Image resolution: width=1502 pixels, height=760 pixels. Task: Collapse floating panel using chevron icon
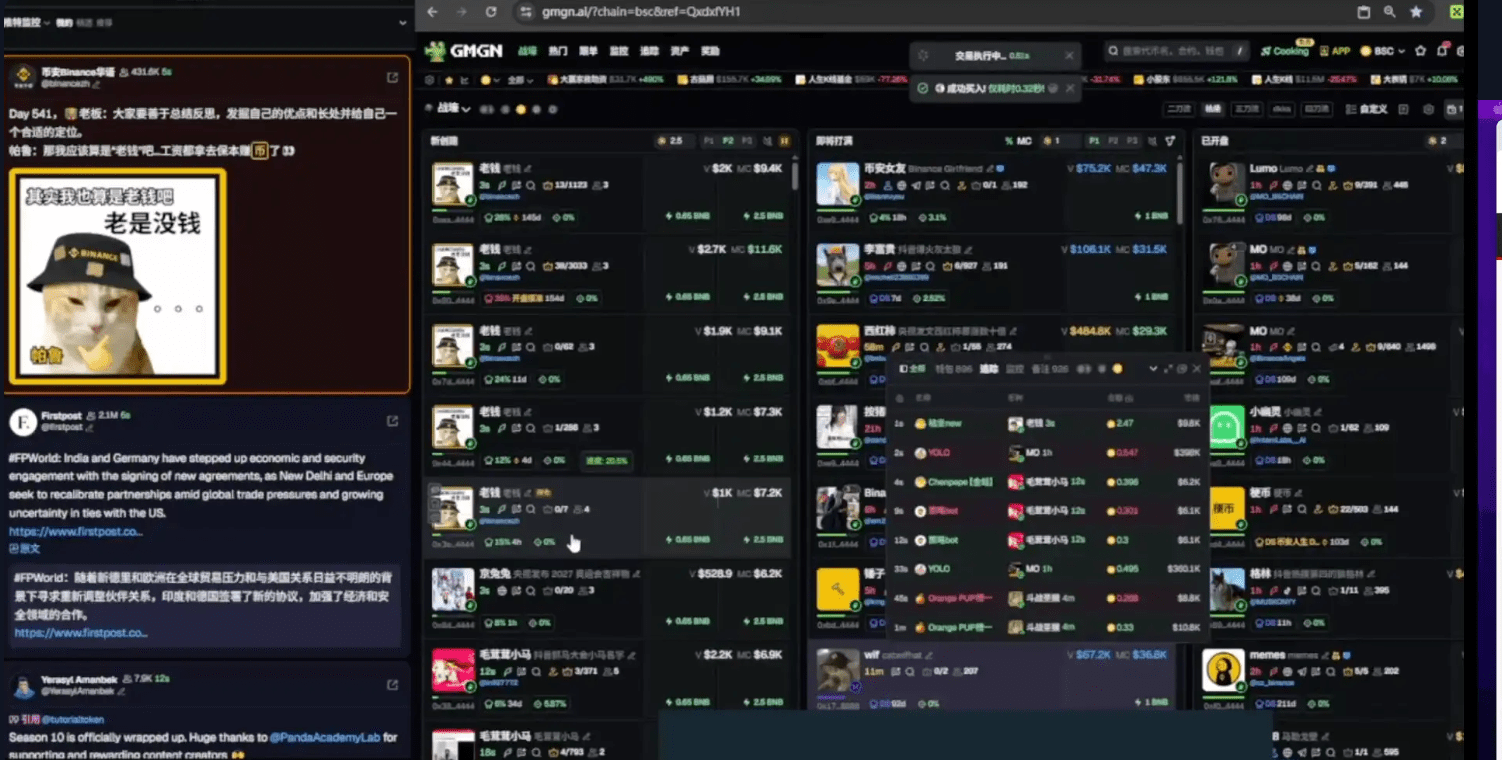point(1152,369)
